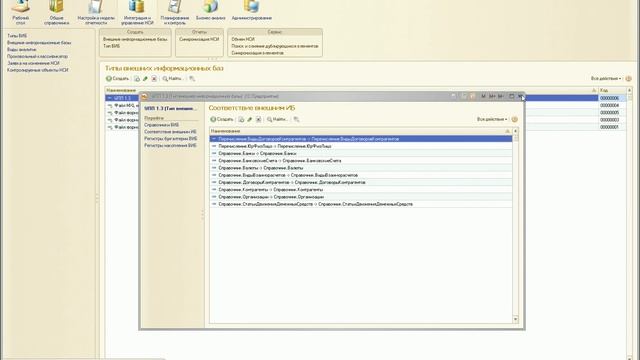
Task: Go to Регистры накопления ВИБ in dialog
Action: 170,145
